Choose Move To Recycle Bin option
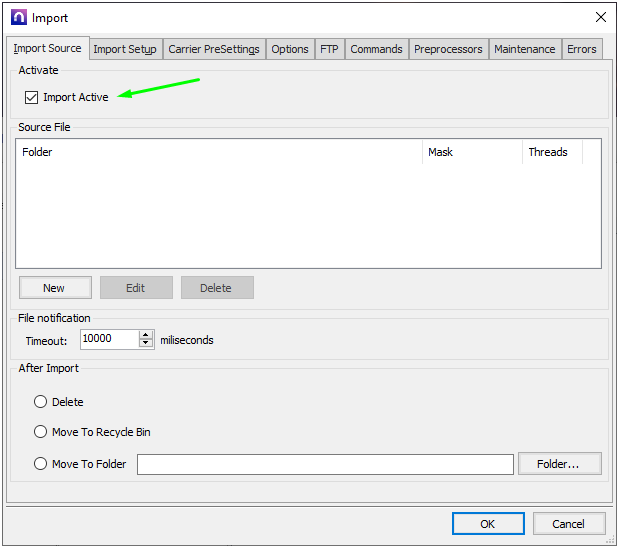This screenshot has width=619, height=548. [x=41, y=432]
